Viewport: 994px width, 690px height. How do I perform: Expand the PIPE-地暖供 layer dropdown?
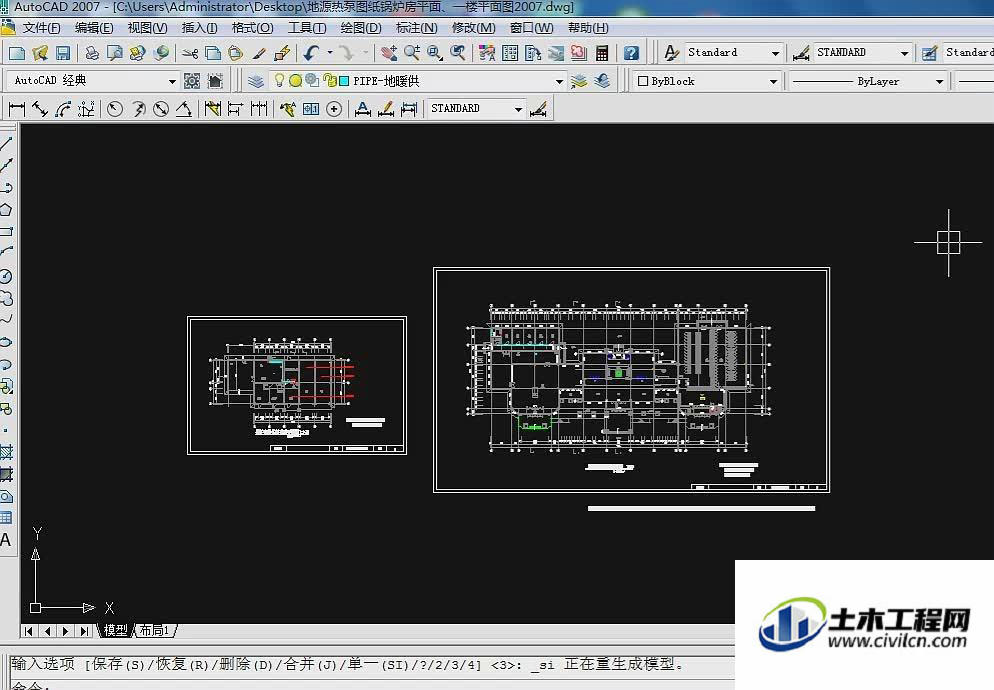(559, 82)
